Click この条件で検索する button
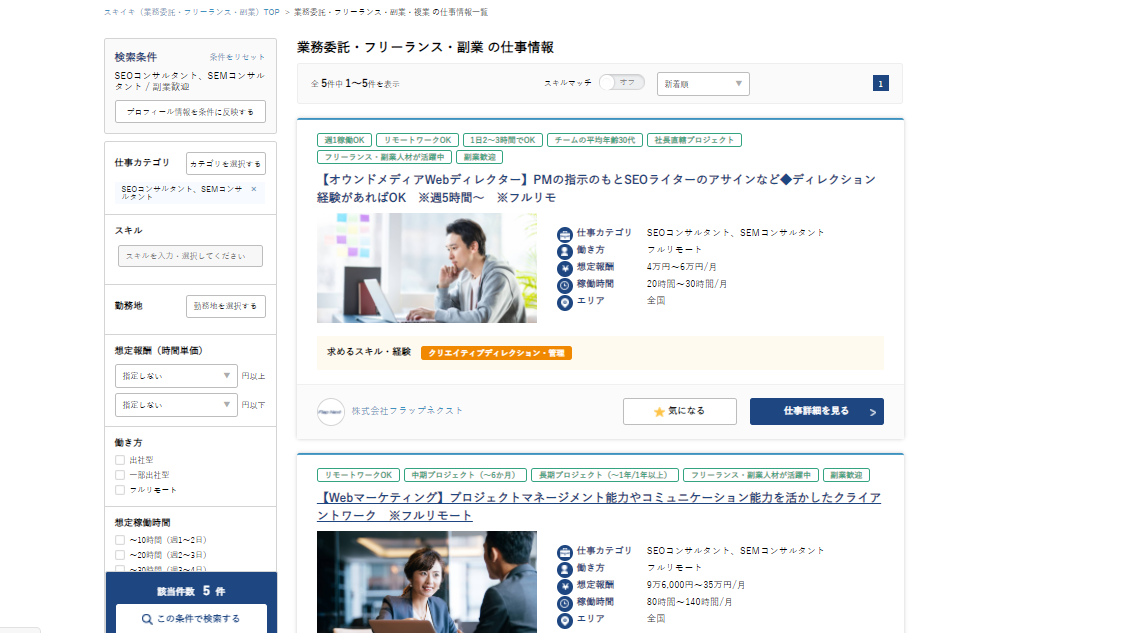 [x=191, y=619]
